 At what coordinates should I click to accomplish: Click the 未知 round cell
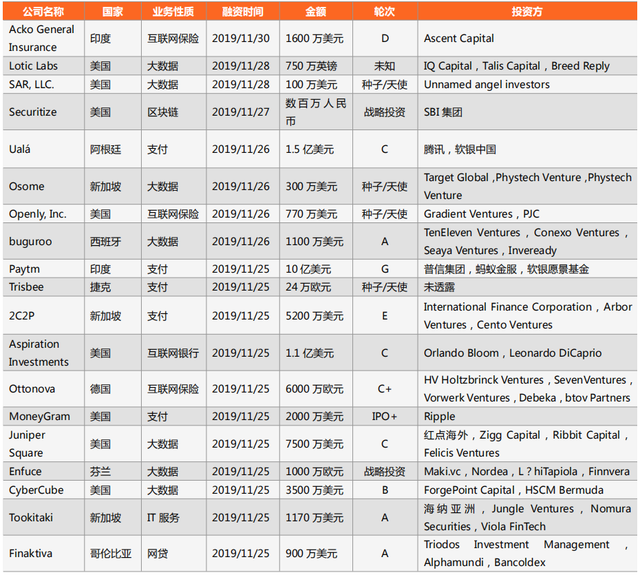click(x=384, y=66)
